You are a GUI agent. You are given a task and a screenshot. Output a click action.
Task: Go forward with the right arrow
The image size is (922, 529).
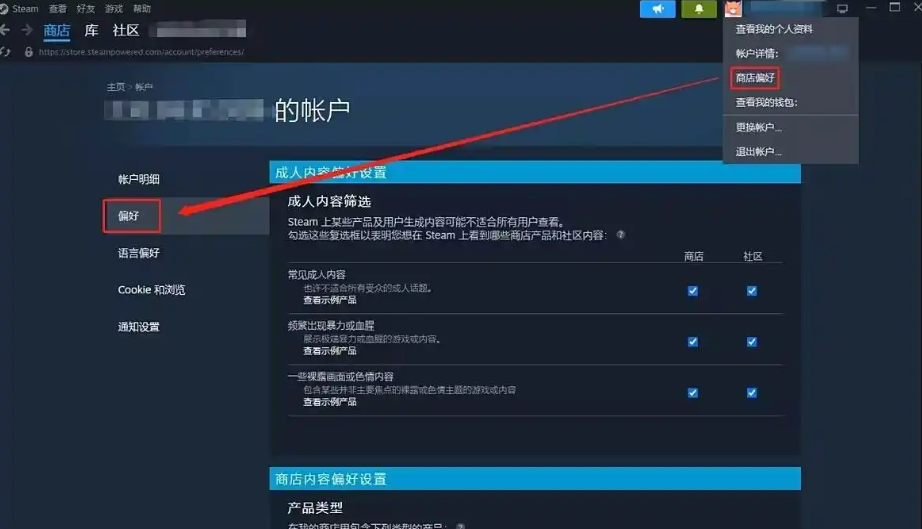[x=27, y=30]
